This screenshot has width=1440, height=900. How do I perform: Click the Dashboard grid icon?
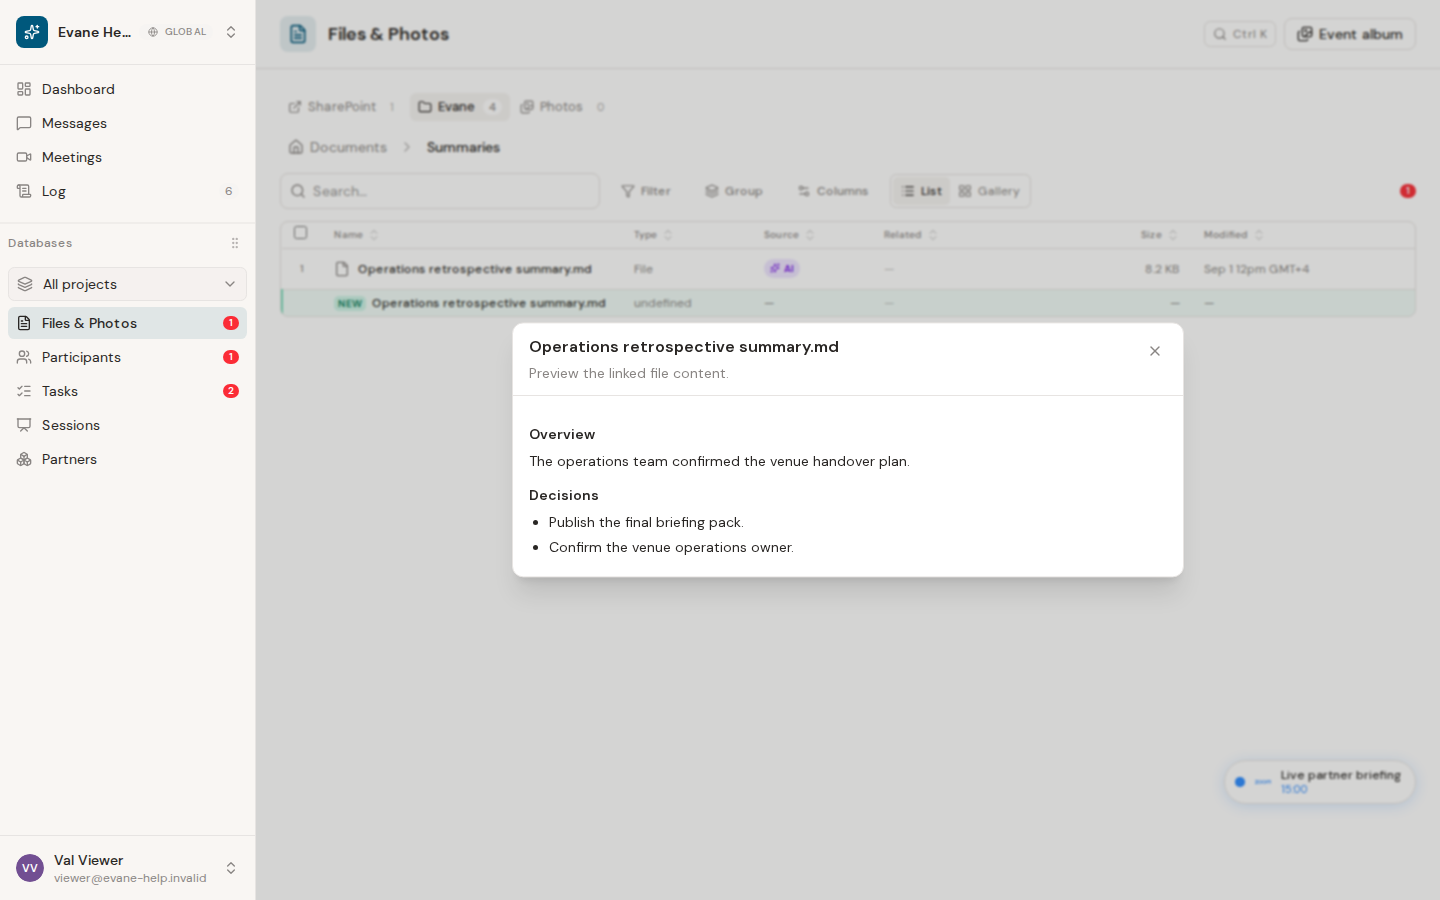(x=24, y=89)
